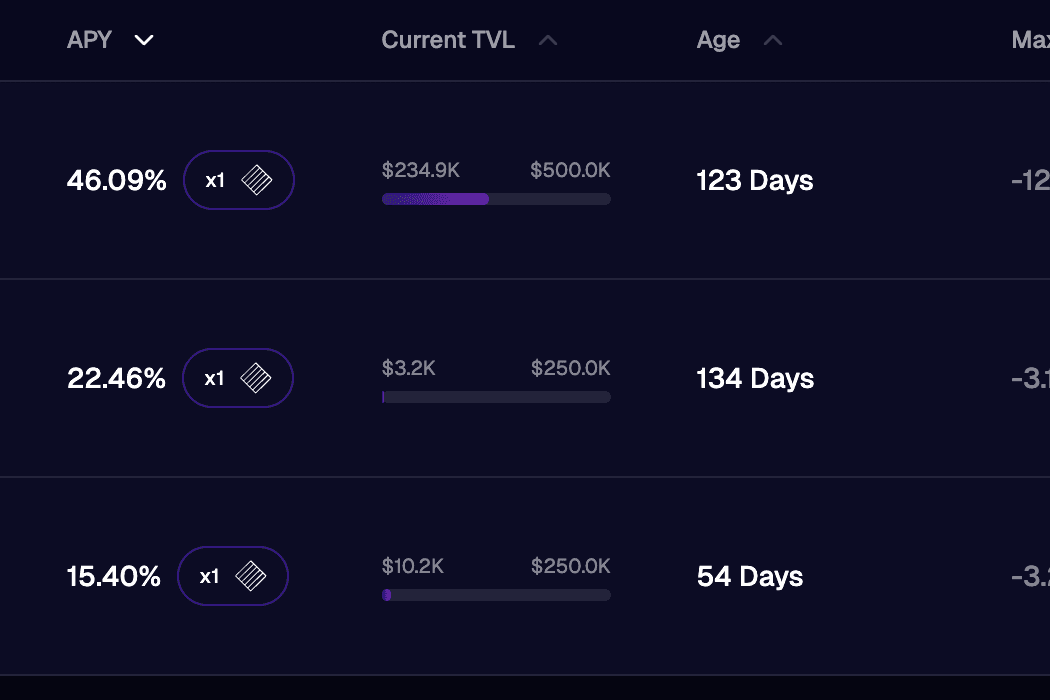Sort by Age using its chevron
This screenshot has height=700, width=1050.
coord(773,40)
